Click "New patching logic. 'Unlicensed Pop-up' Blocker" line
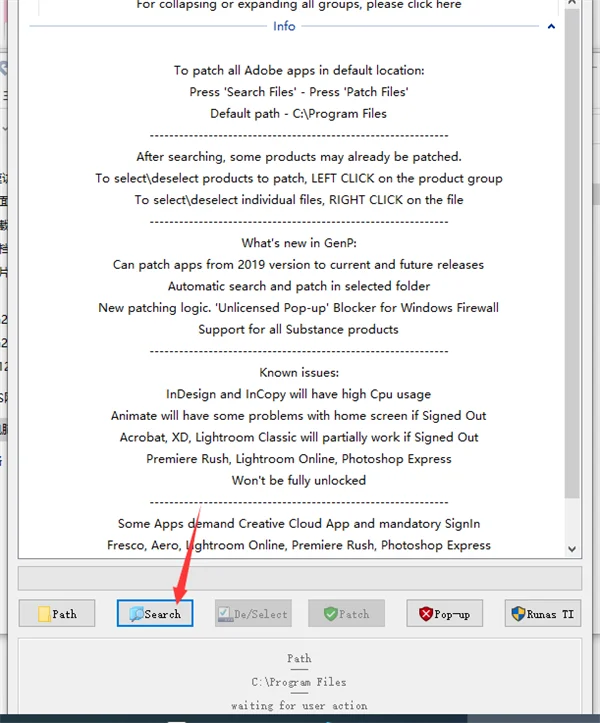The image size is (600, 723). point(298,308)
